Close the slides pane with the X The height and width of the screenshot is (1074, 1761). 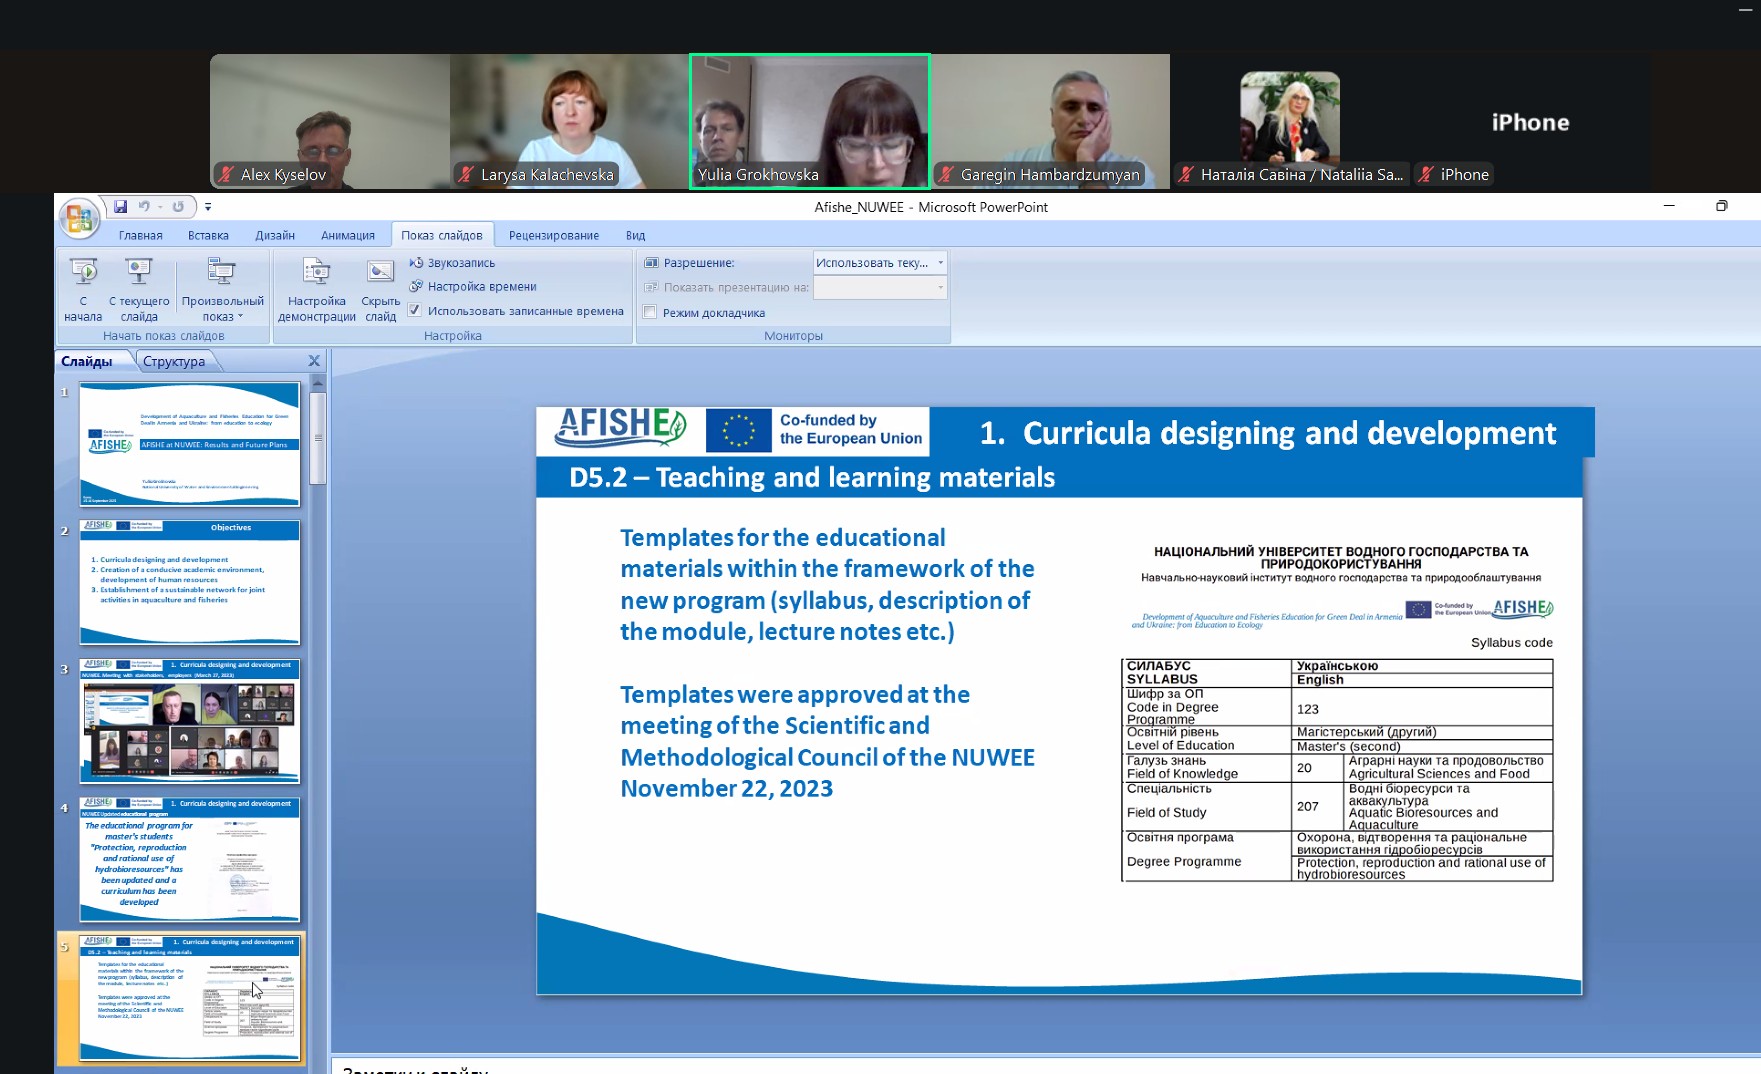(x=314, y=361)
